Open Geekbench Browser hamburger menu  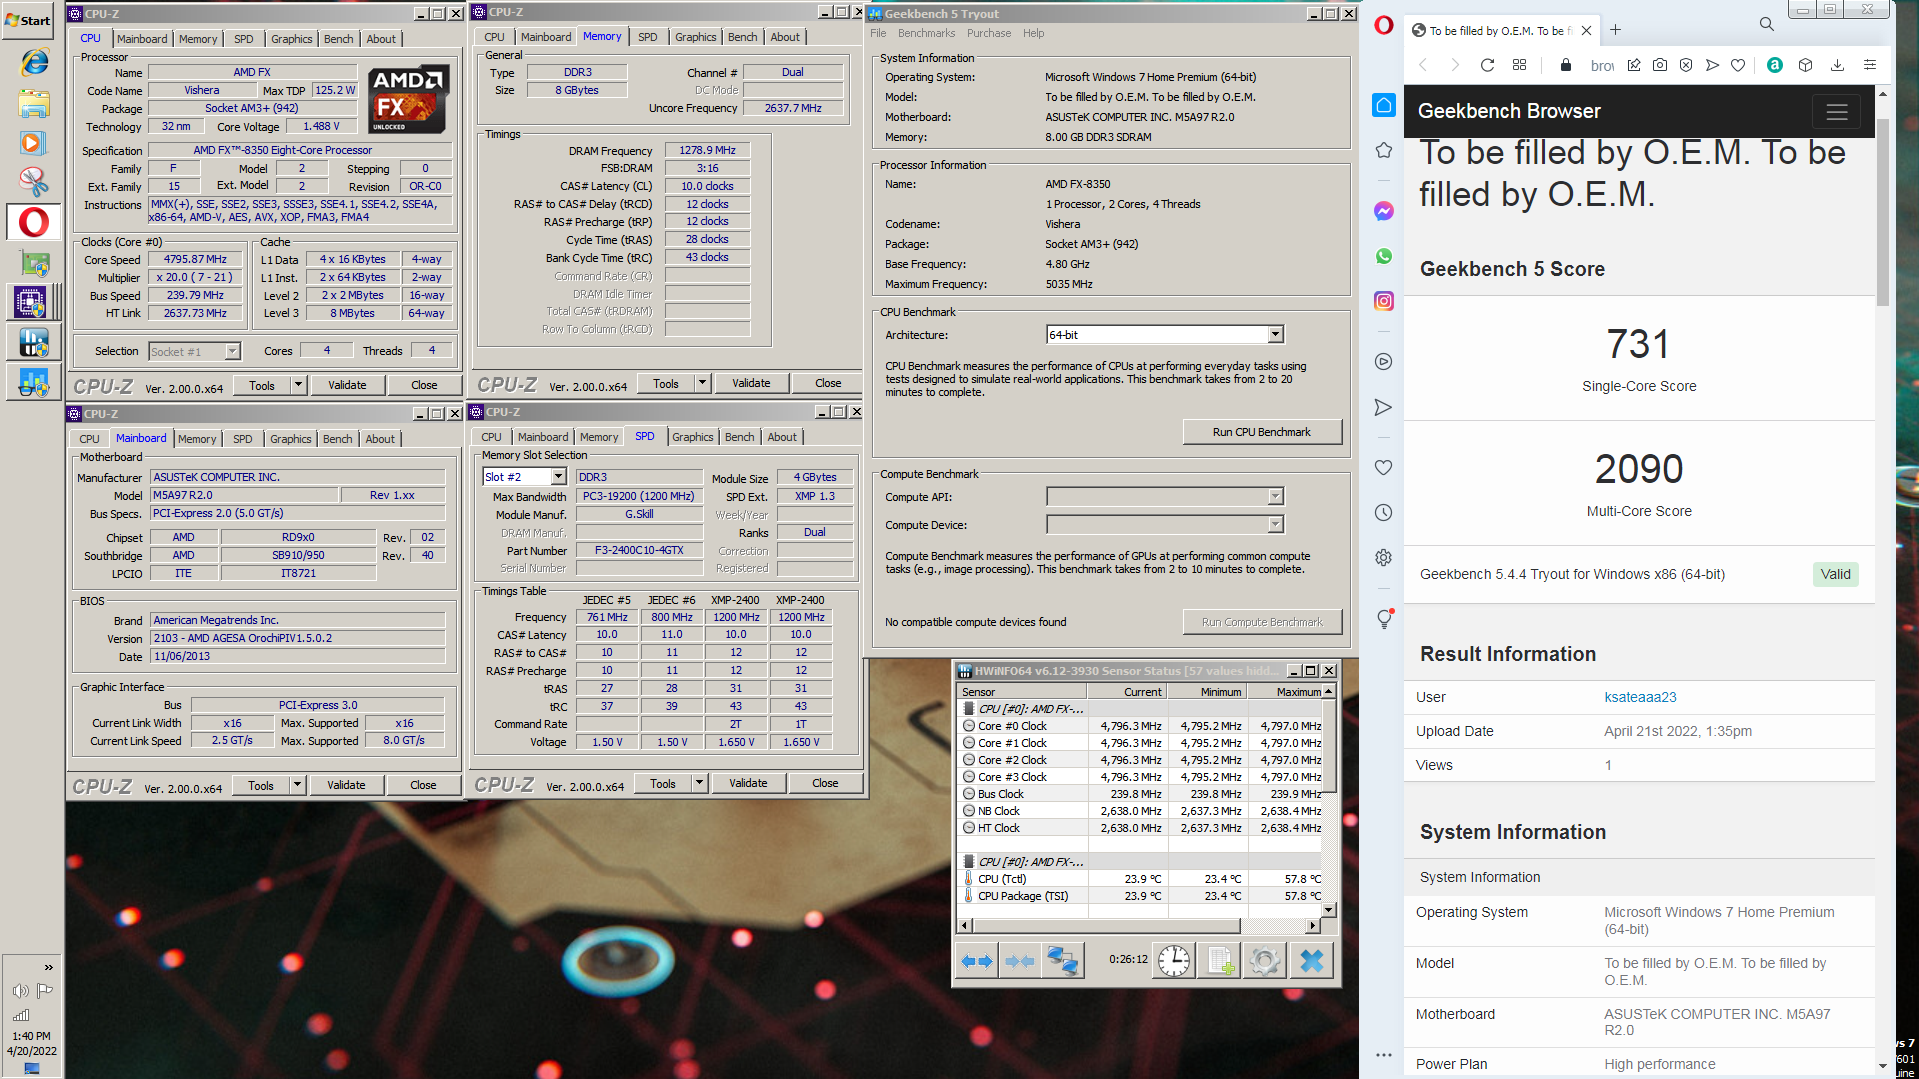click(1837, 112)
